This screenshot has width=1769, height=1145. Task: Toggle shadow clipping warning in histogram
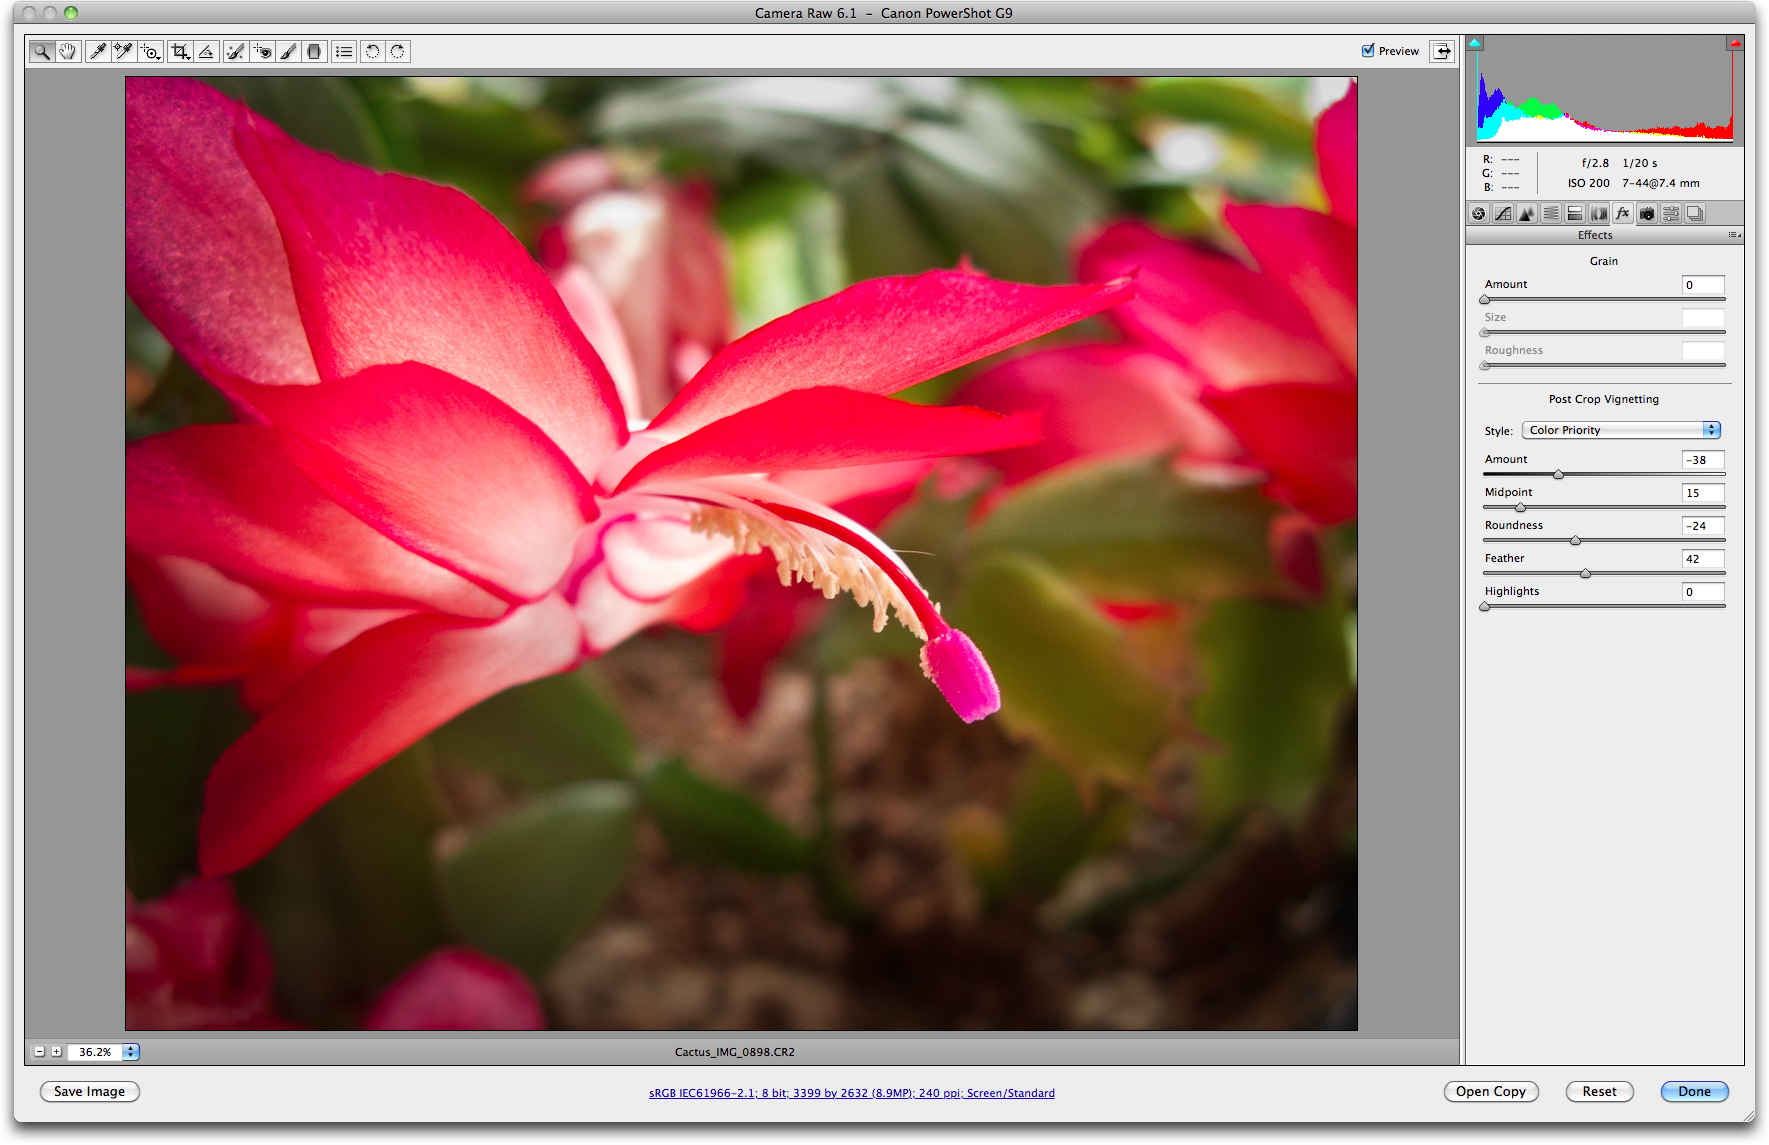point(1475,43)
